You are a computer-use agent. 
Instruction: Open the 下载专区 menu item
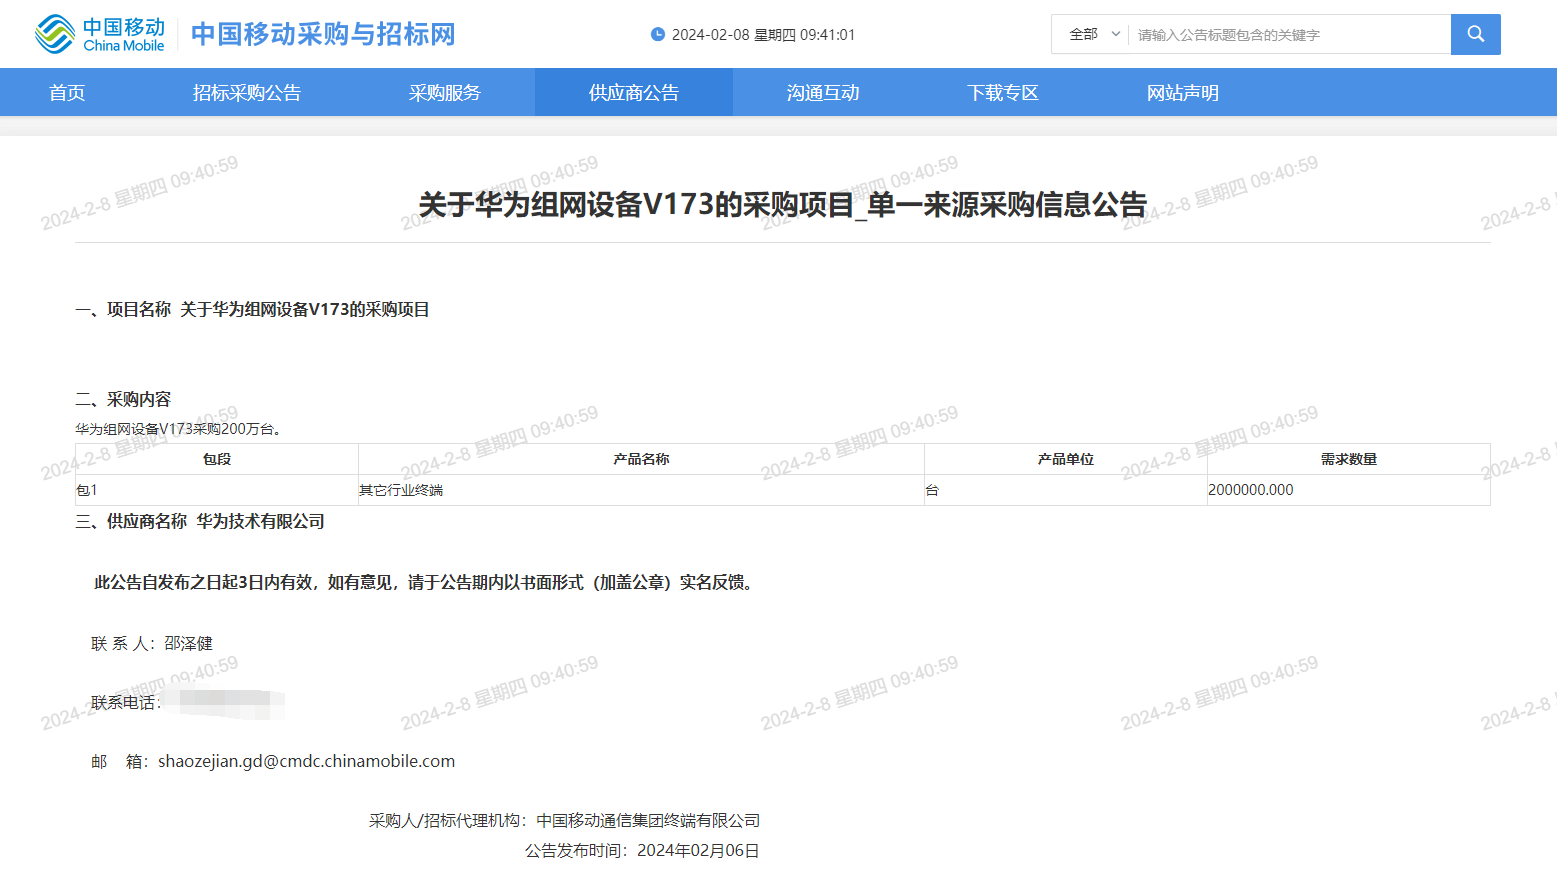(1003, 93)
